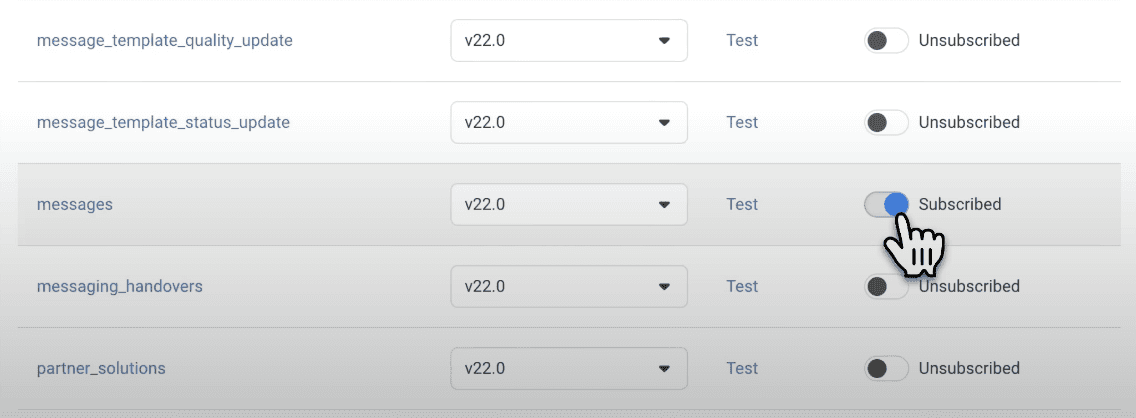Enable message_template_status_update subscription toggle

(886, 122)
